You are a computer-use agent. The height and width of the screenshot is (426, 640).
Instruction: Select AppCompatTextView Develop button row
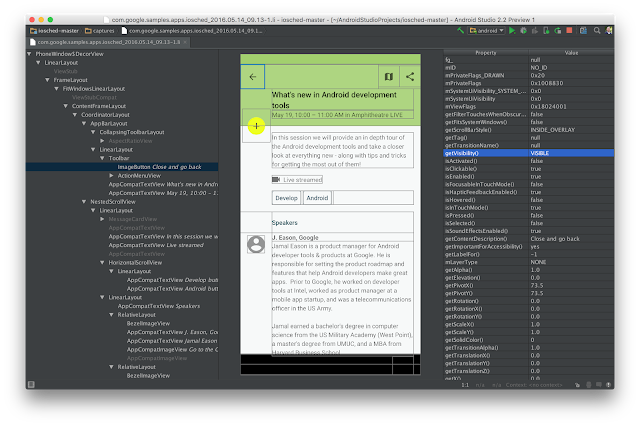click(172, 280)
